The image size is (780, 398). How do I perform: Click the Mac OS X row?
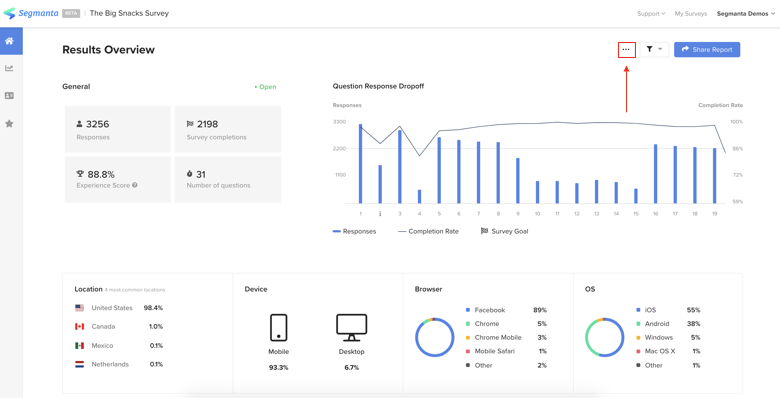click(x=668, y=351)
